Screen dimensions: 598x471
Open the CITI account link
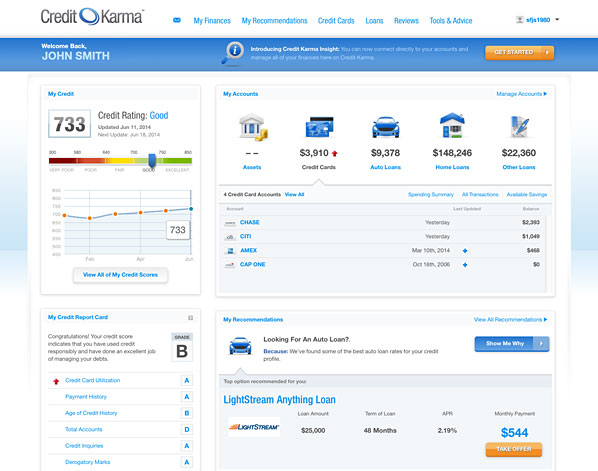pos(245,236)
